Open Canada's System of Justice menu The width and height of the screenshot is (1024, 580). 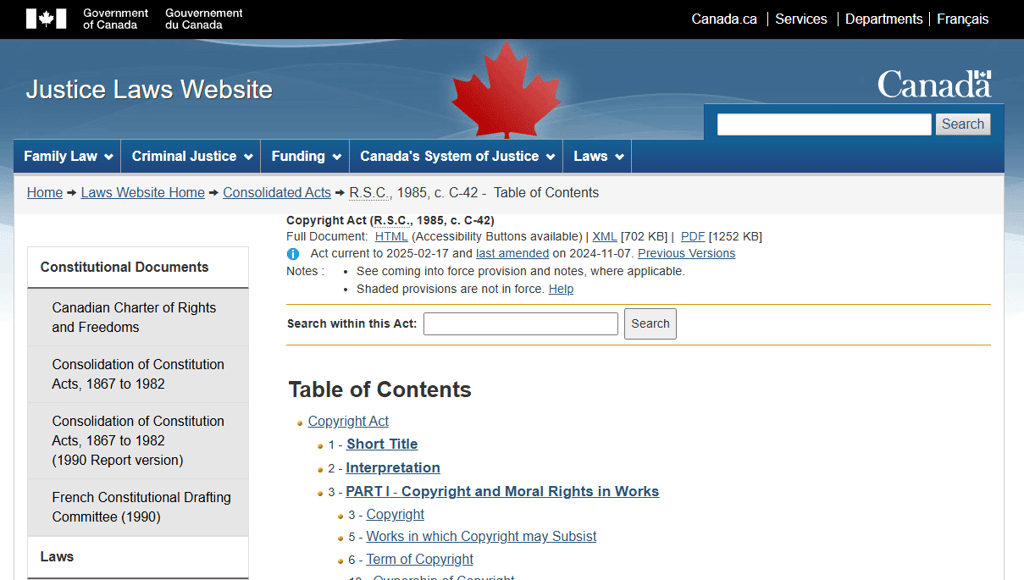456,156
